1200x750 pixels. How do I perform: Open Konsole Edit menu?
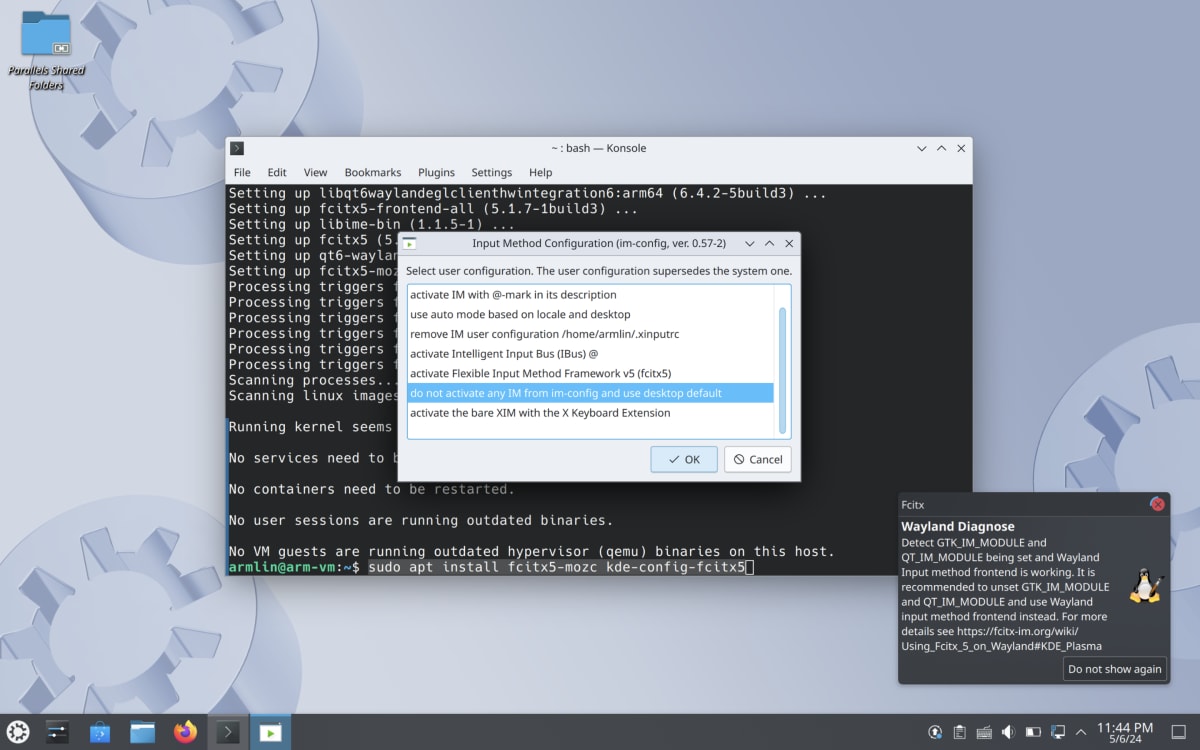[277, 172]
